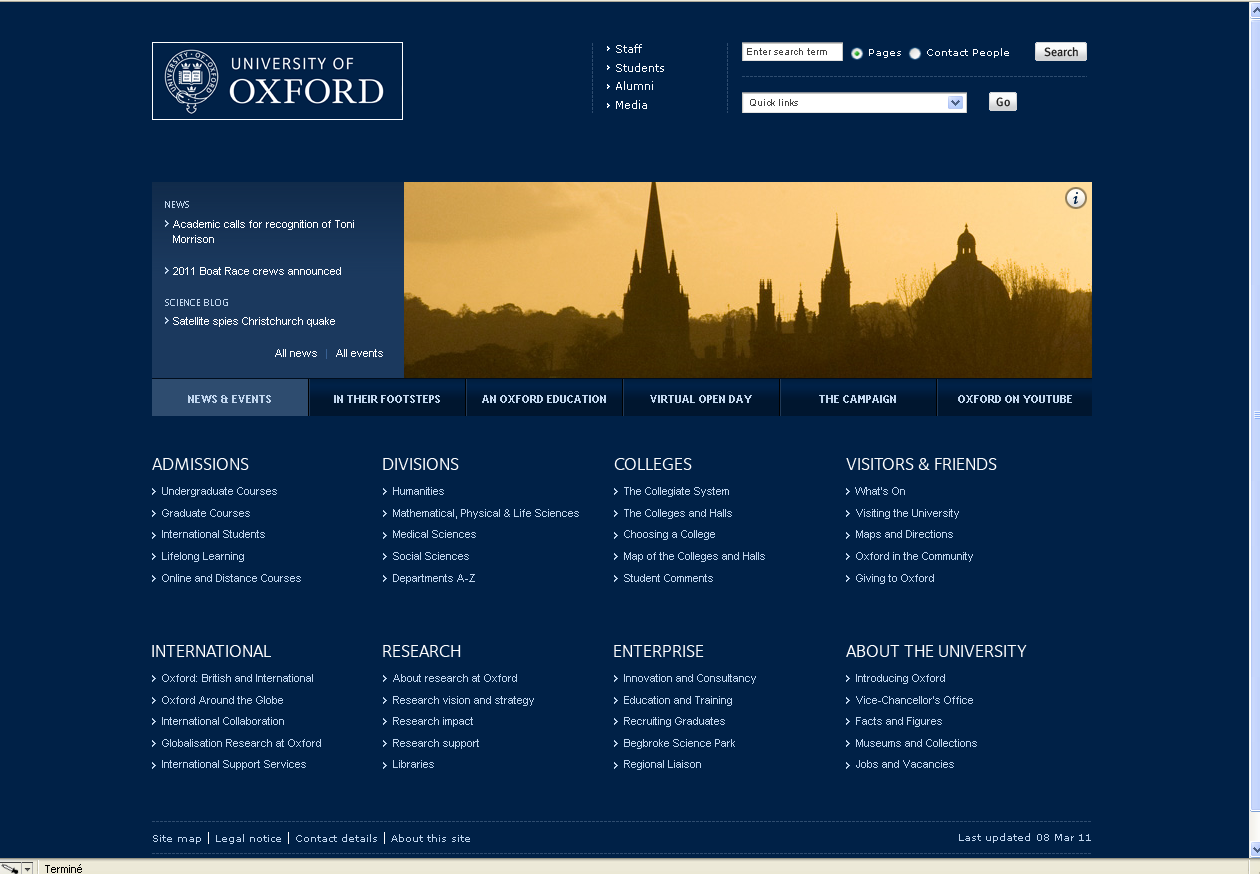
Task: Open Medical Sciences
Action: pyautogui.click(x=434, y=534)
